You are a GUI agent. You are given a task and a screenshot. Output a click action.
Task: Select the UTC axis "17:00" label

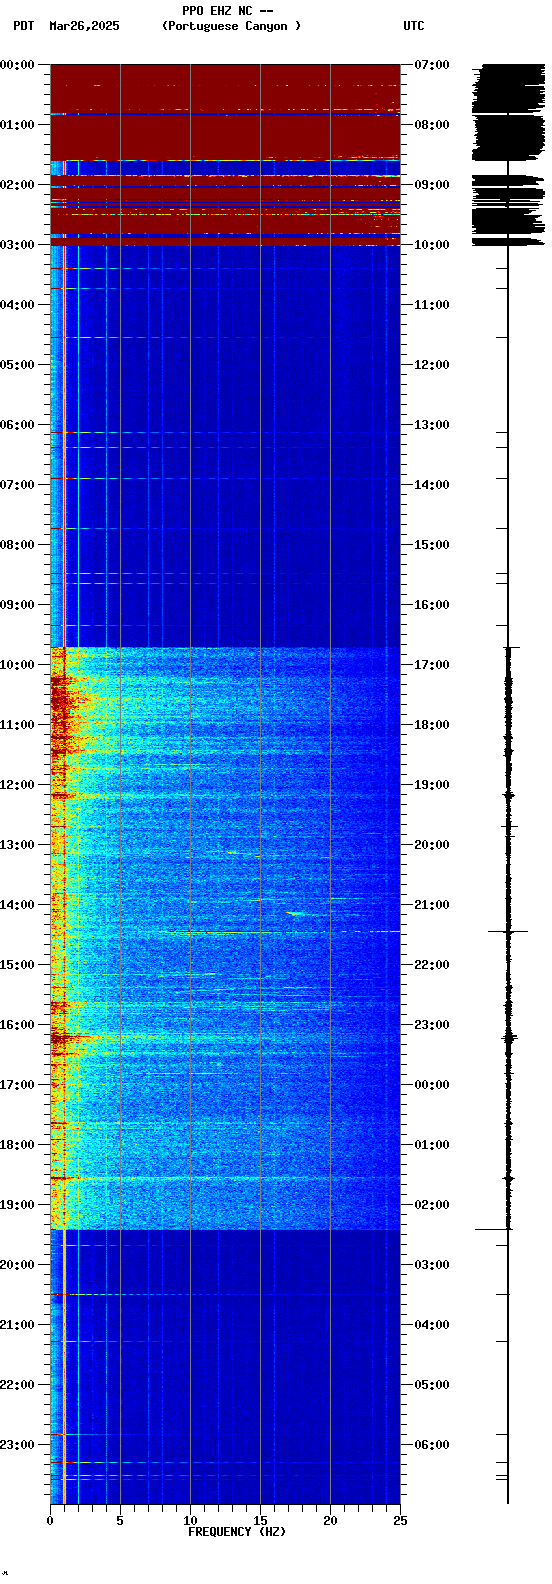pos(432,665)
